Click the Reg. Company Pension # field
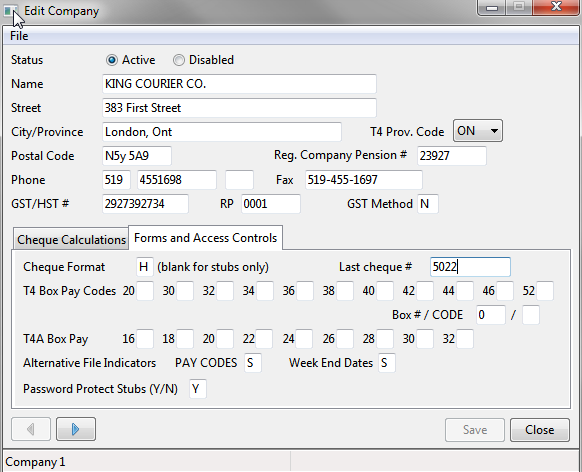 coord(452,155)
